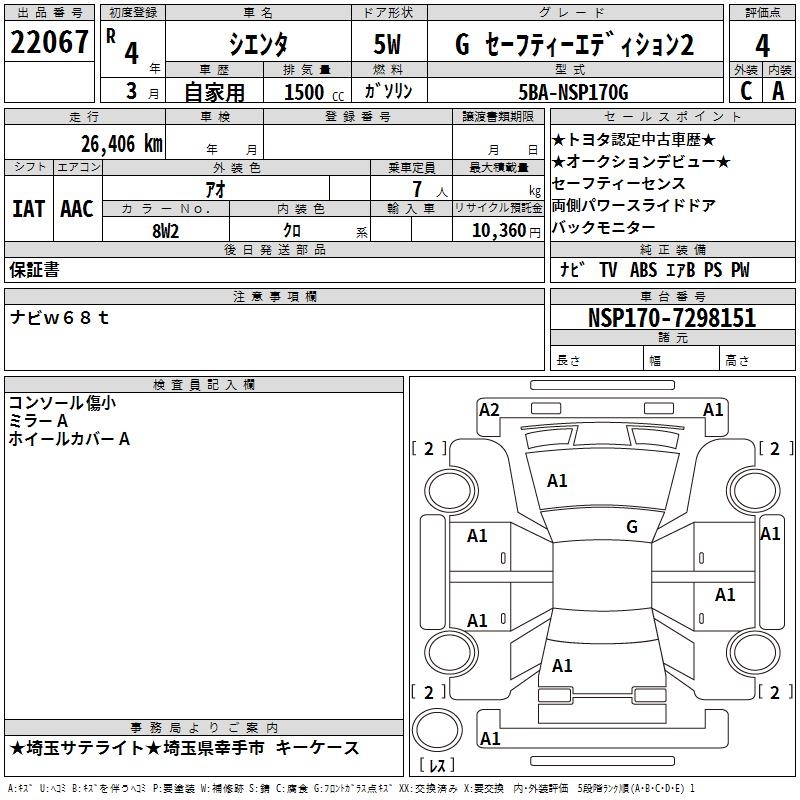800x800 pixels.
Task: Click the inspector note ホイールカバーA
Action: (69, 439)
